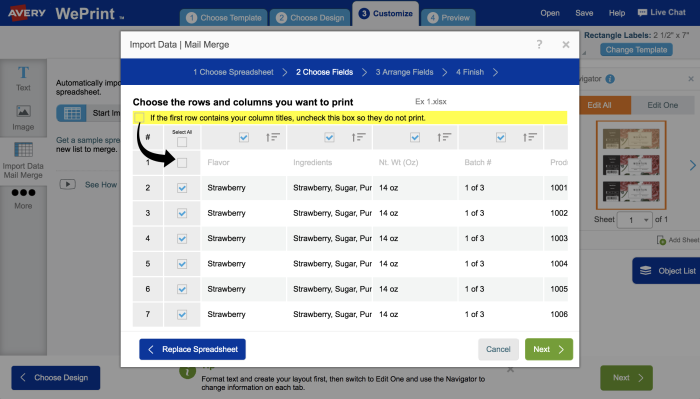Open Import Data Mail Merge sidebar tool
The height and width of the screenshot is (399, 700).
point(23,161)
